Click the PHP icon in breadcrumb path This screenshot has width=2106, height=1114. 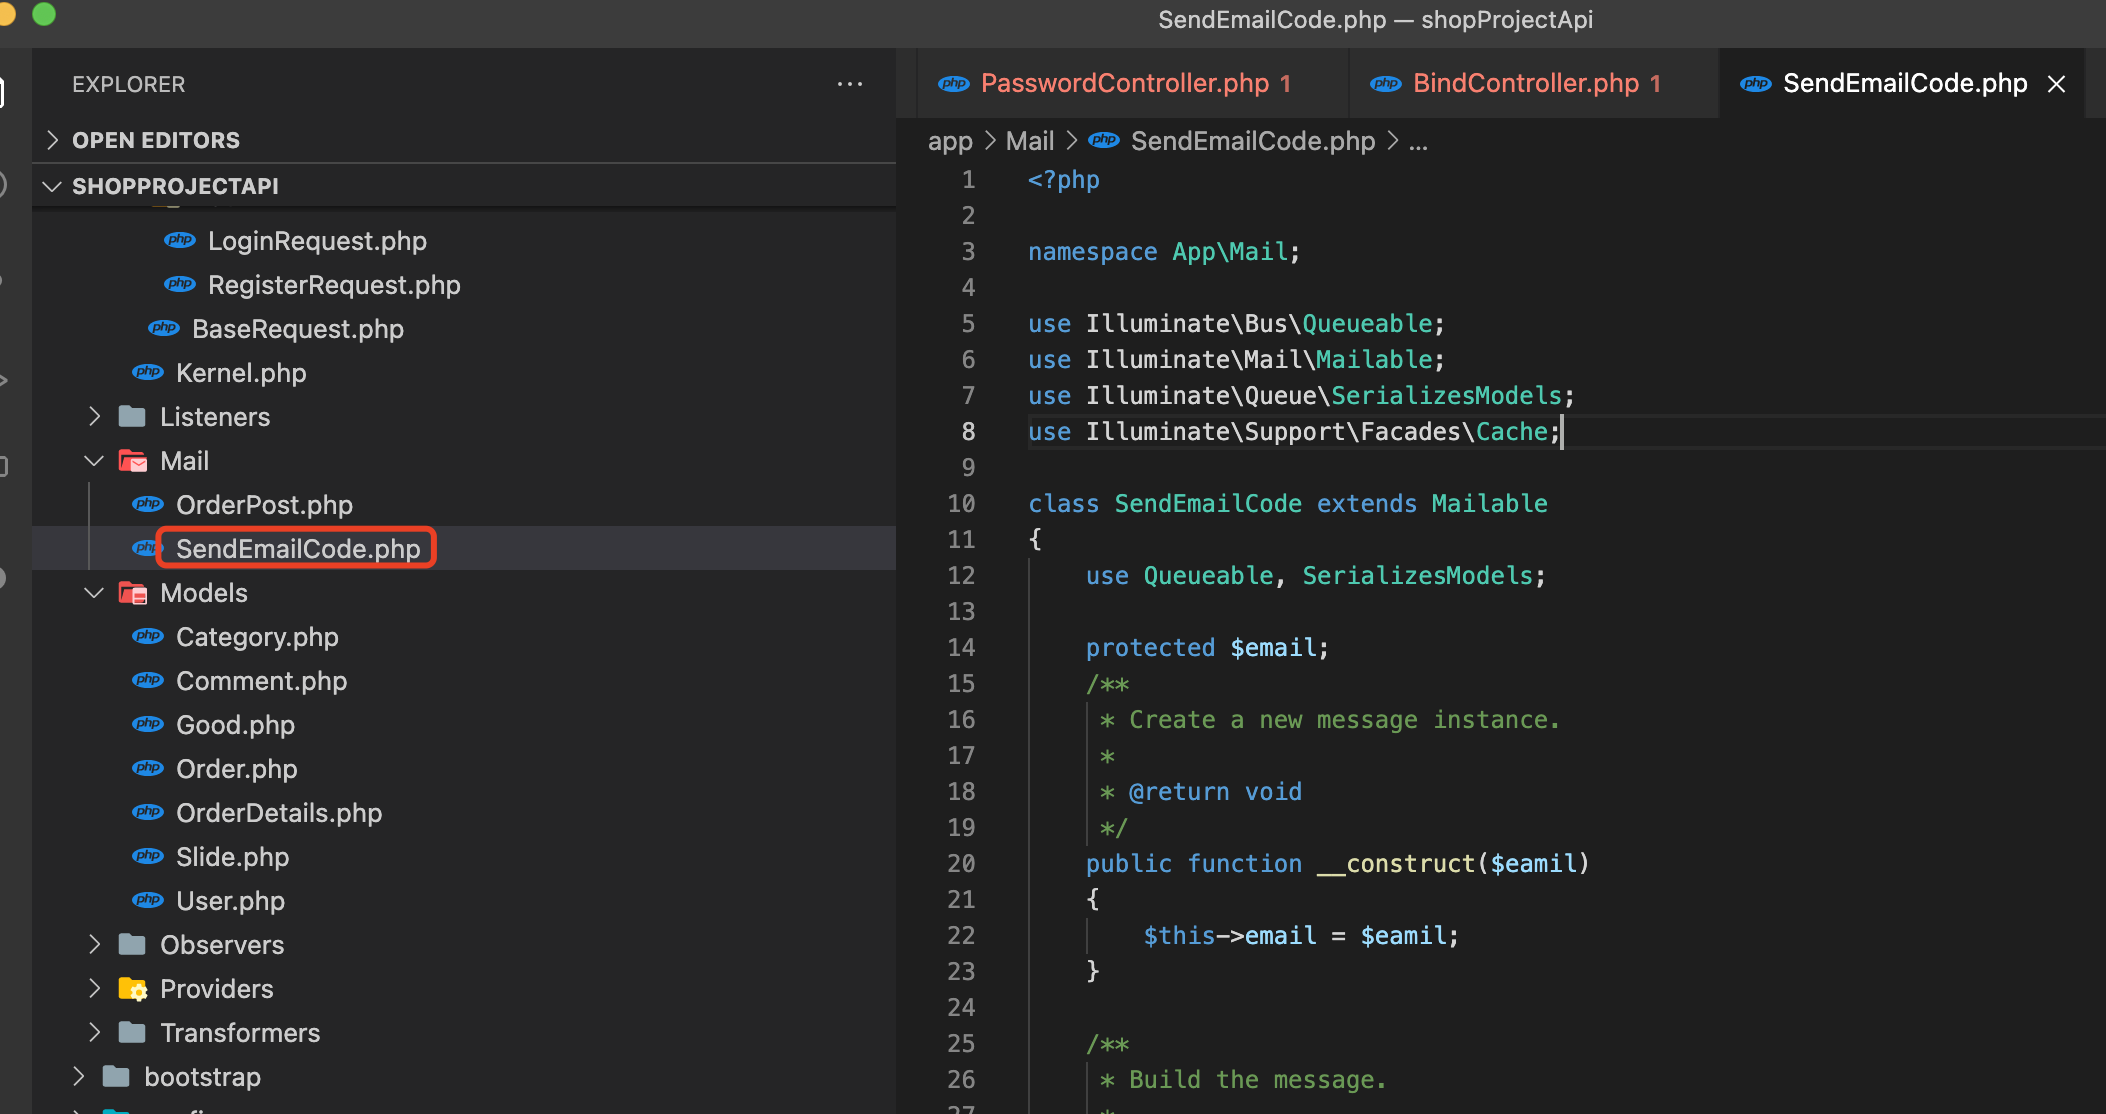pyautogui.click(x=1104, y=141)
